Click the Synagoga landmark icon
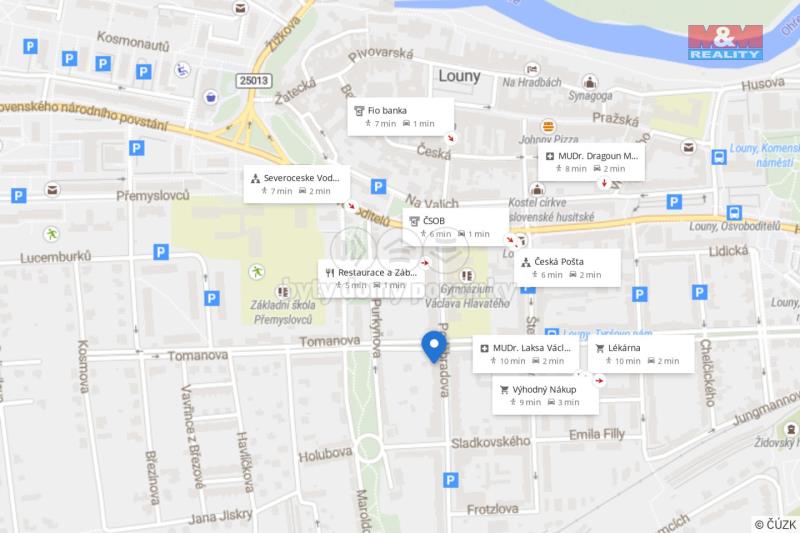The width and height of the screenshot is (800, 533). tap(590, 82)
